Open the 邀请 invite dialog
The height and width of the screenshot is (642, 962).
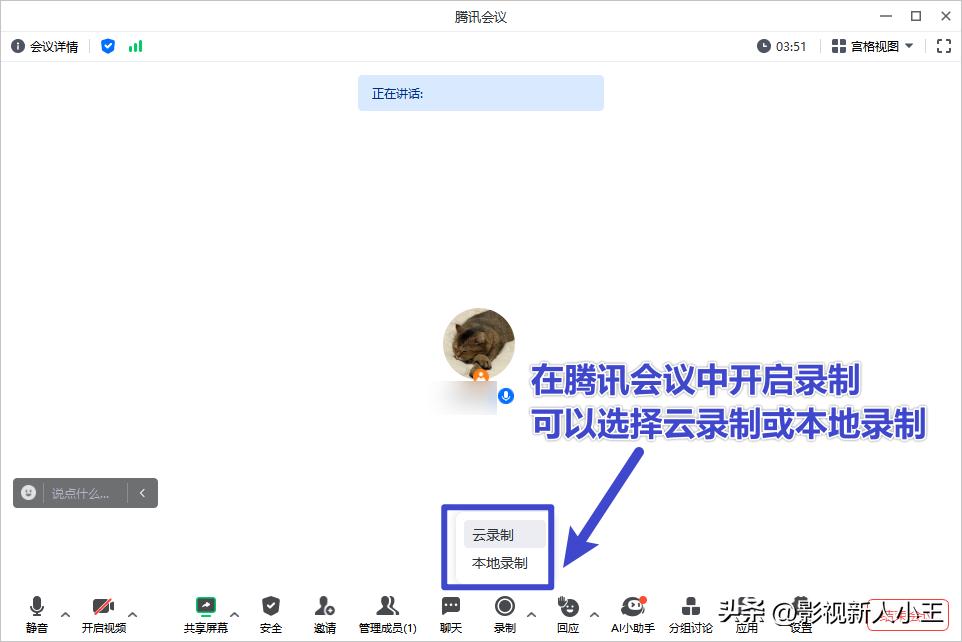325,614
